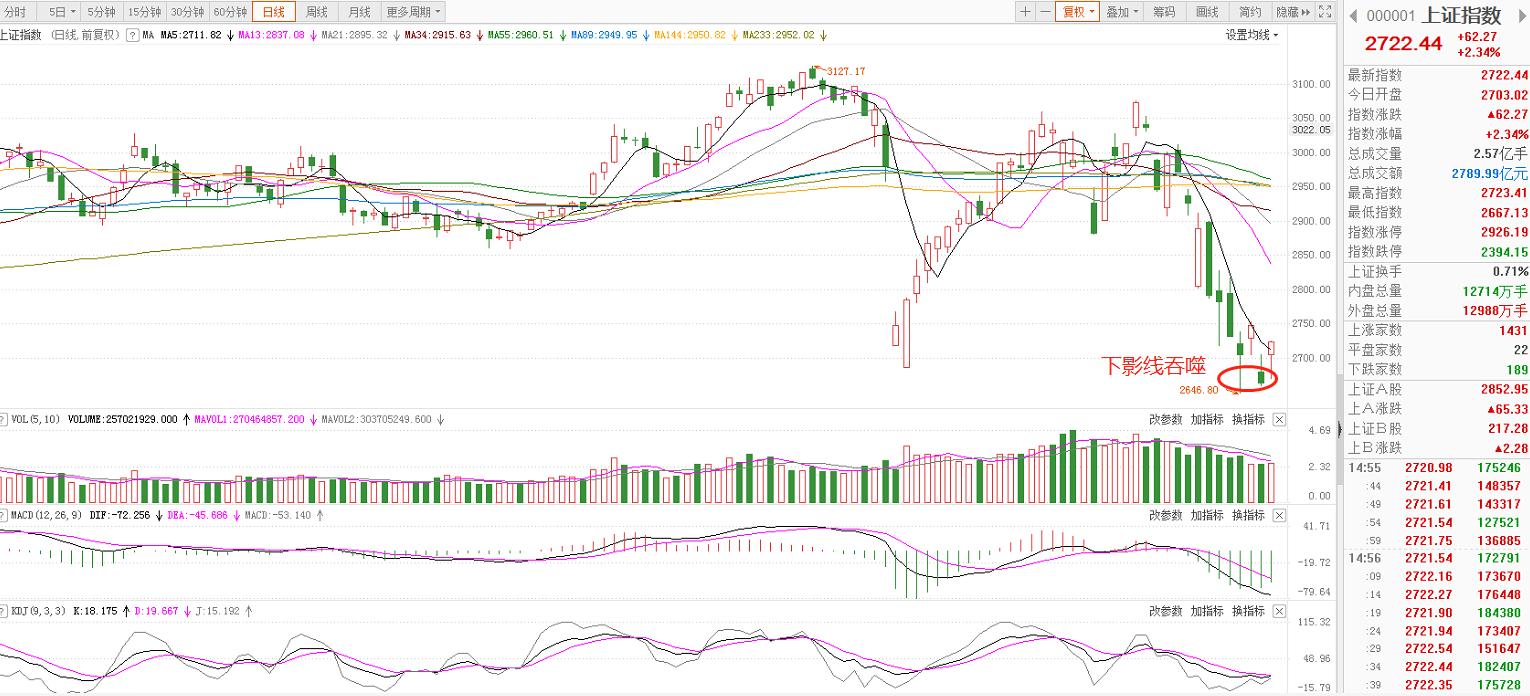This screenshot has height=696, width=1530.
Task: Open 设置均线 moving average settings
Action: tap(1252, 35)
